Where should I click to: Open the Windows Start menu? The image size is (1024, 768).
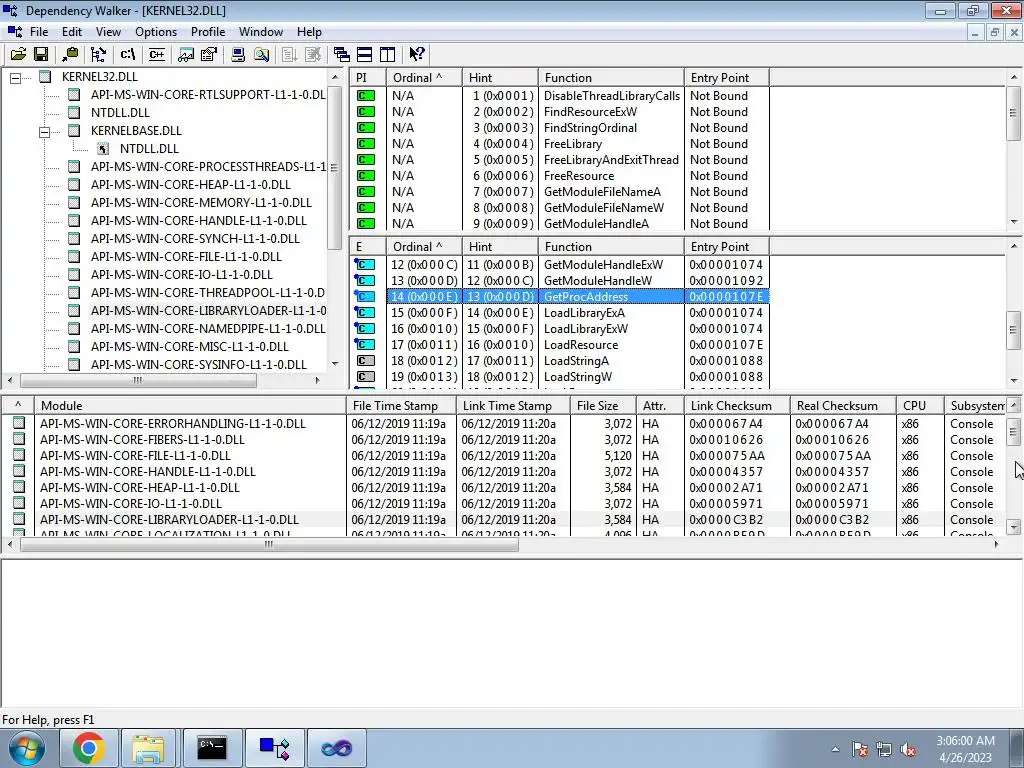pyautogui.click(x=26, y=748)
